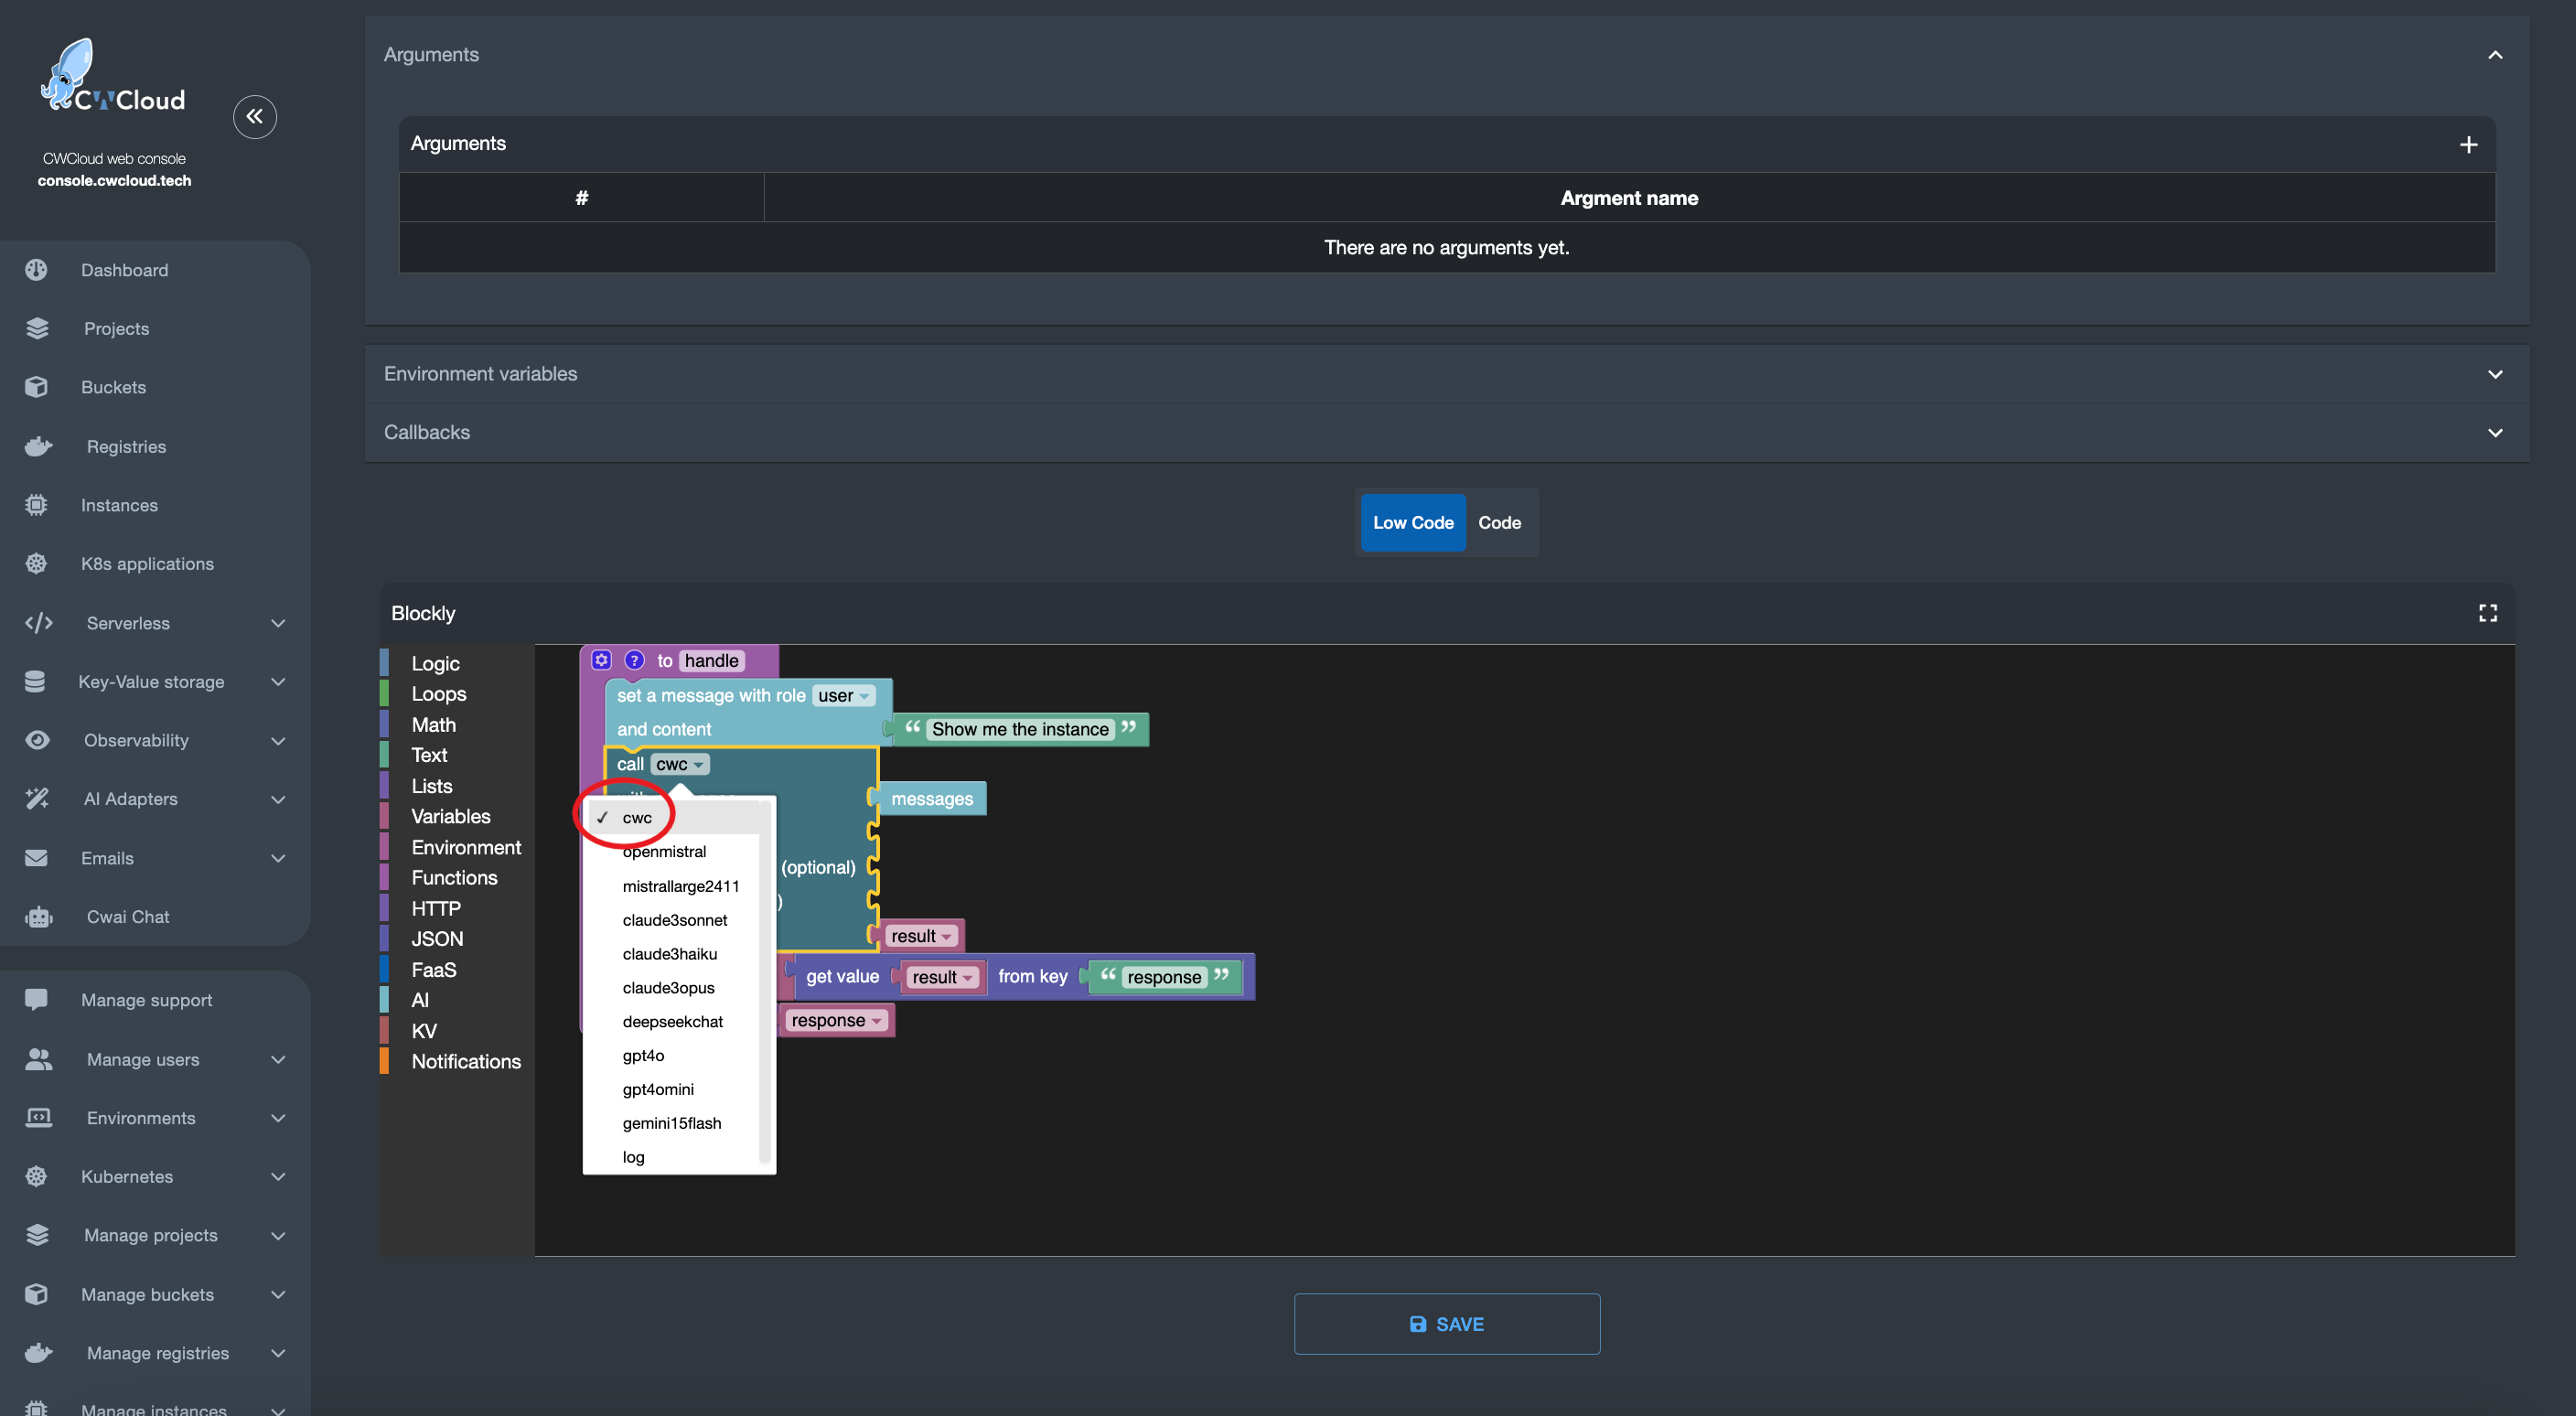The width and height of the screenshot is (2576, 1416).
Task: Open Registries docker icon in sidebar
Action: coord(38,446)
